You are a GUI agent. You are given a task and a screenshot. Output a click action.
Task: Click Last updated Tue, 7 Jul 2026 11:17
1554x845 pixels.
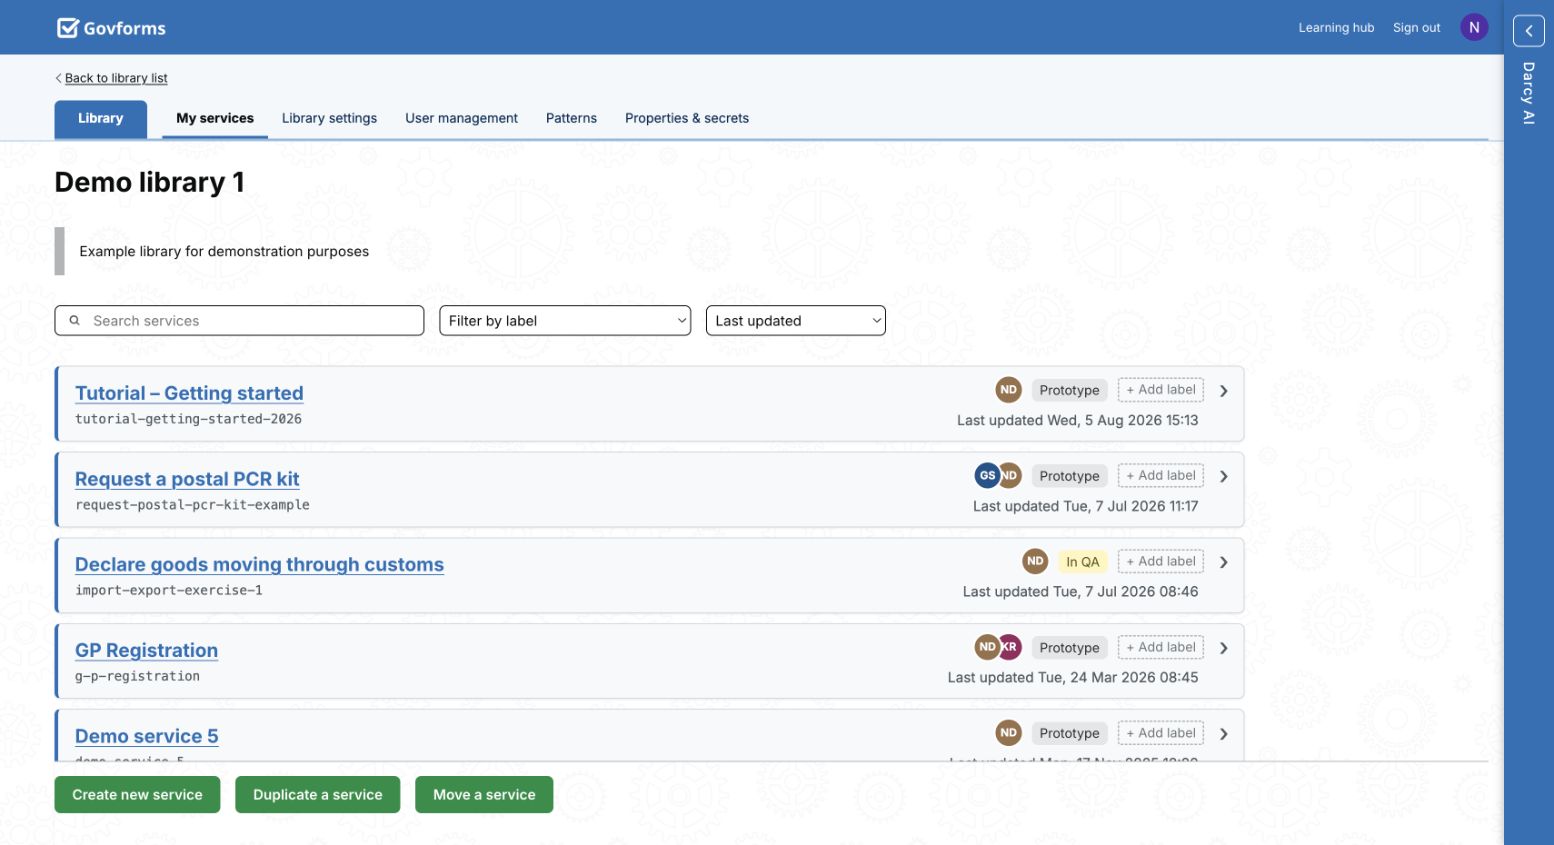1085,506
